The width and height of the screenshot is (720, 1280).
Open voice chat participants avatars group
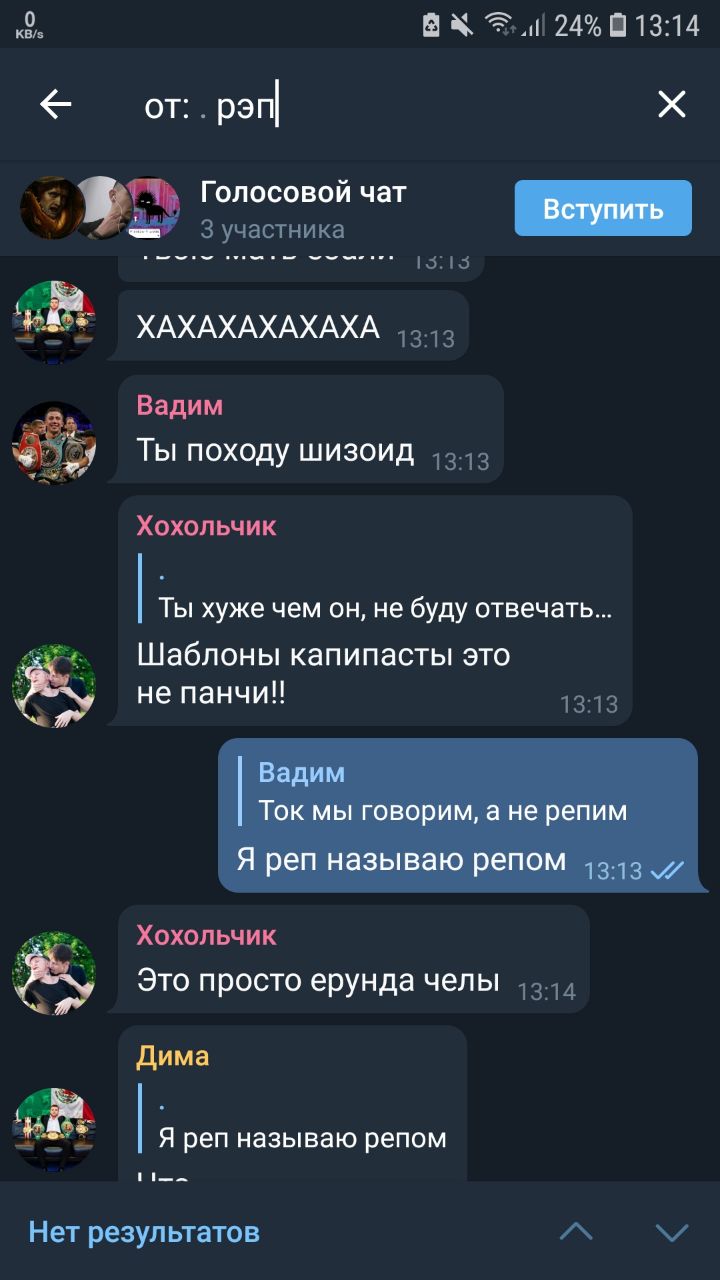pos(100,207)
